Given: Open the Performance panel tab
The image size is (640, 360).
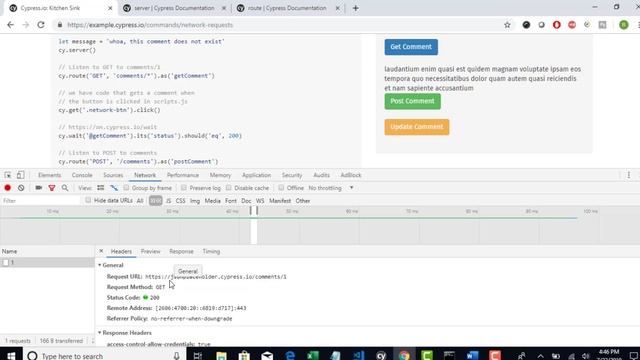Looking at the screenshot, I should 183,175.
